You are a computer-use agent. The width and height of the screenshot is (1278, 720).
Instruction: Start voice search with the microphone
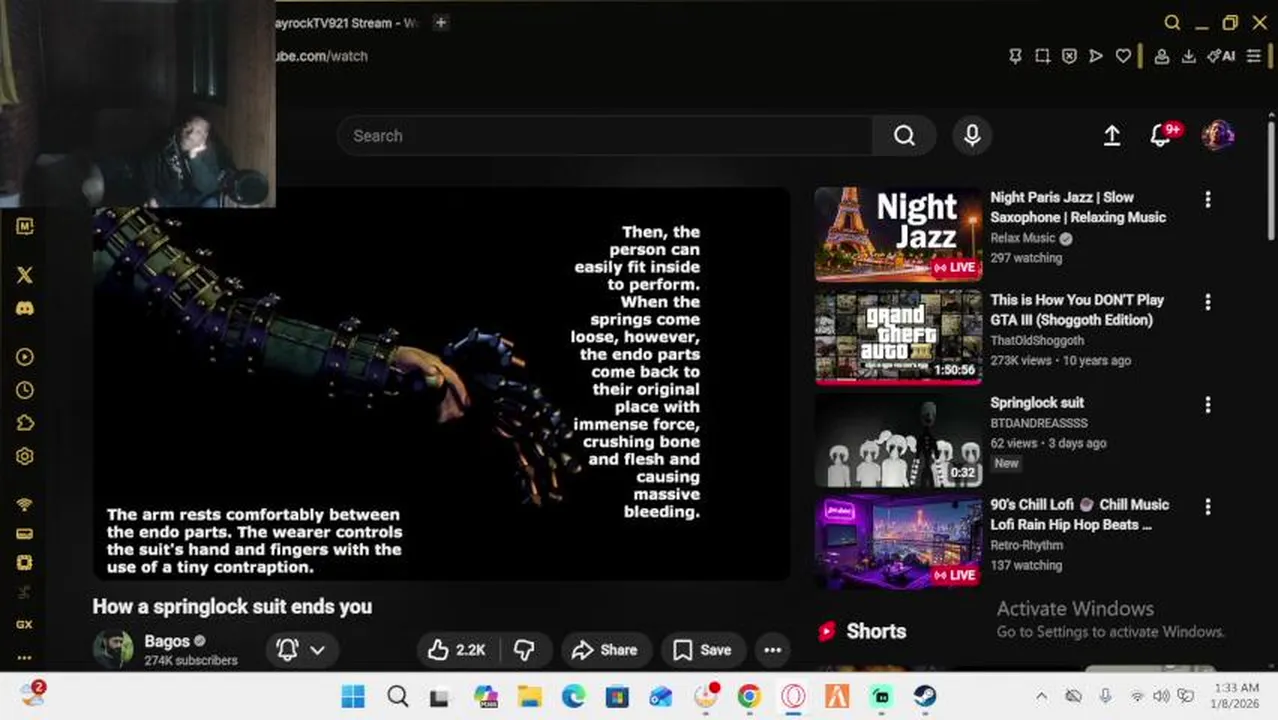click(x=972, y=136)
